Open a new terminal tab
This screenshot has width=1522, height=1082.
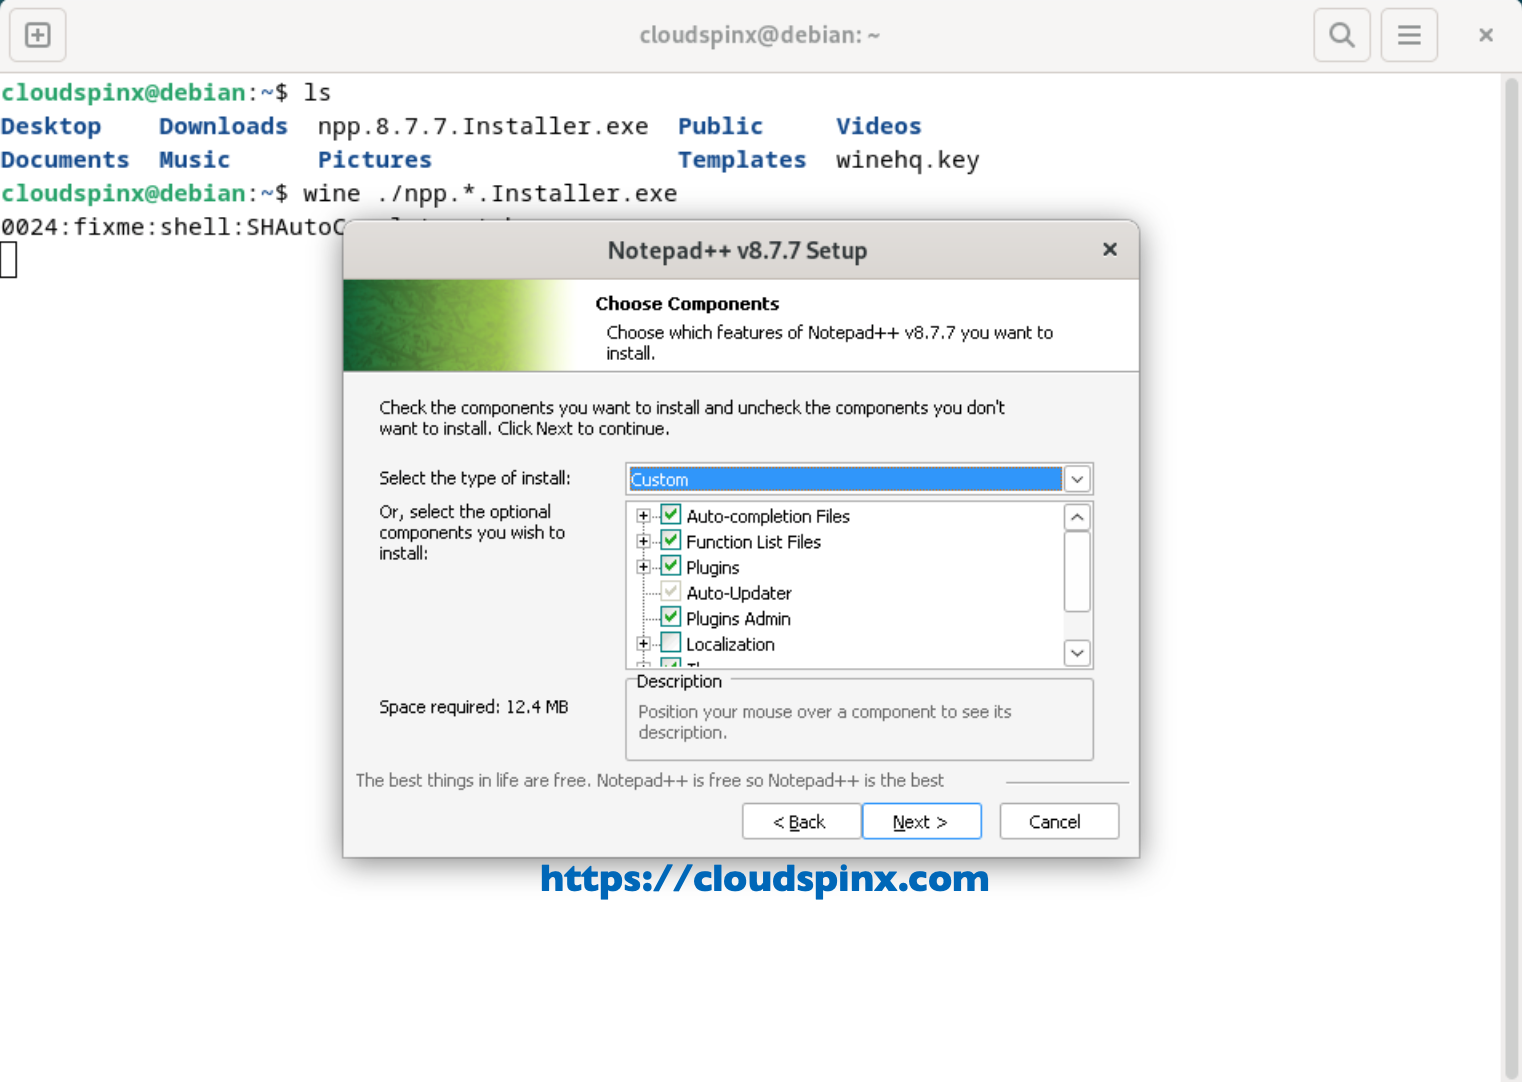click(37, 34)
